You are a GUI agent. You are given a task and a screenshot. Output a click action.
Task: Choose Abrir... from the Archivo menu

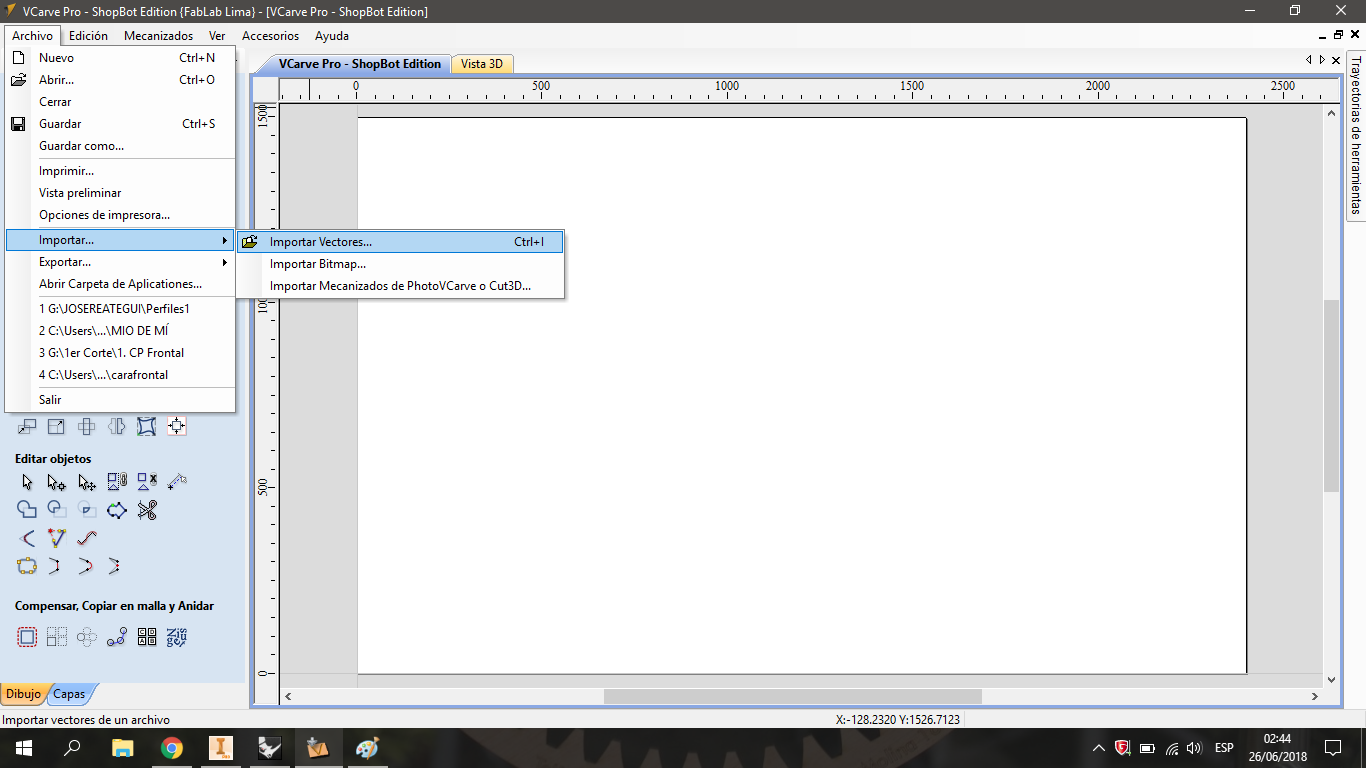pos(120,80)
